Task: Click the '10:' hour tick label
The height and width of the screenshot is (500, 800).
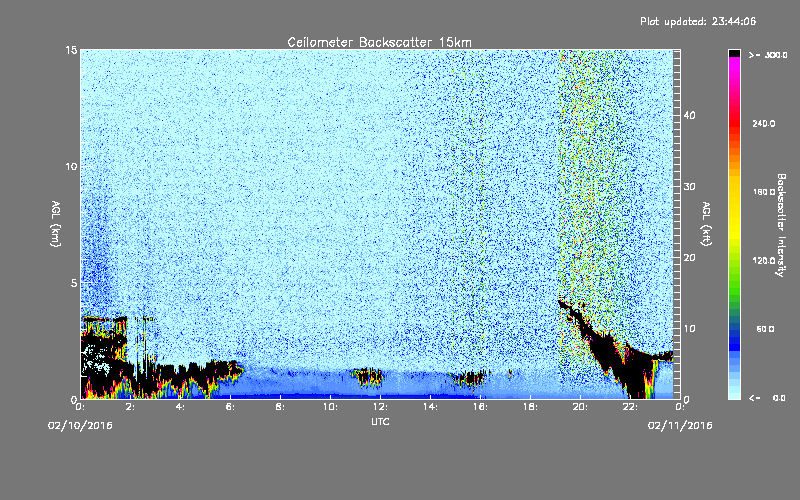Action: tap(330, 407)
